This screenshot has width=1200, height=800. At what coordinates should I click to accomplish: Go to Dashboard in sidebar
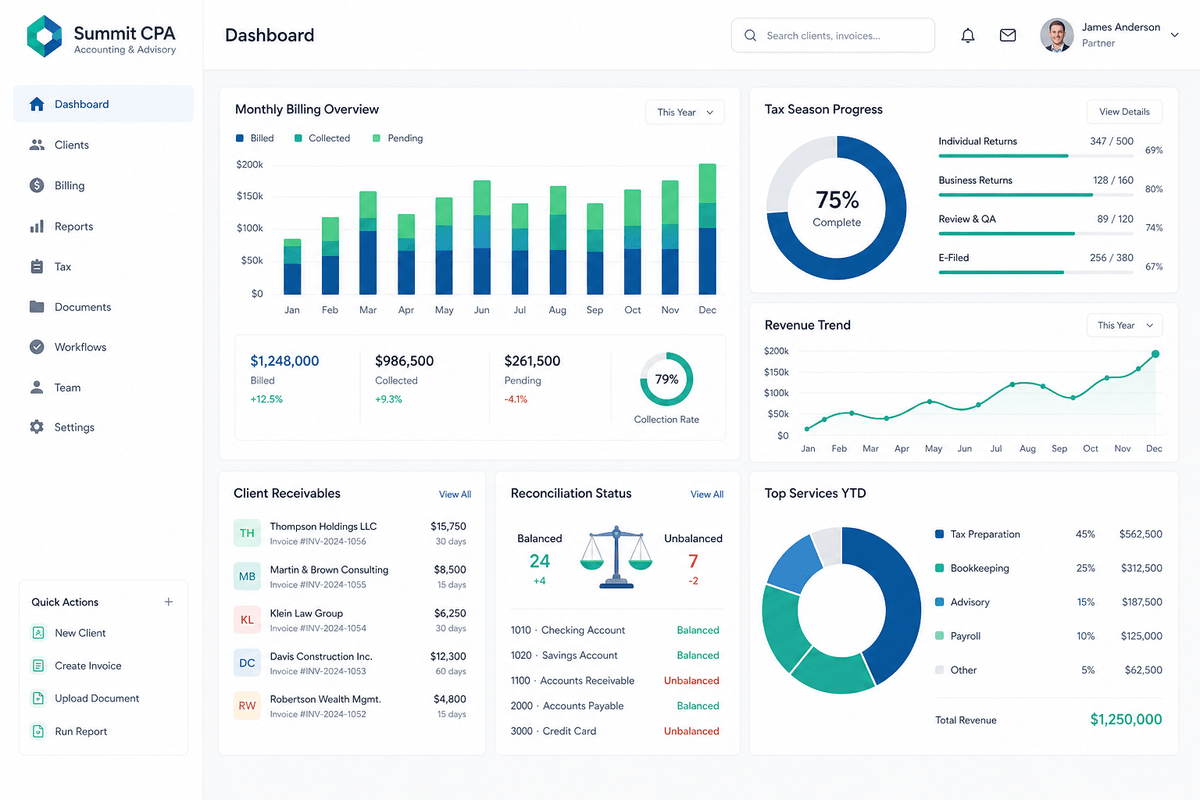pos(103,104)
